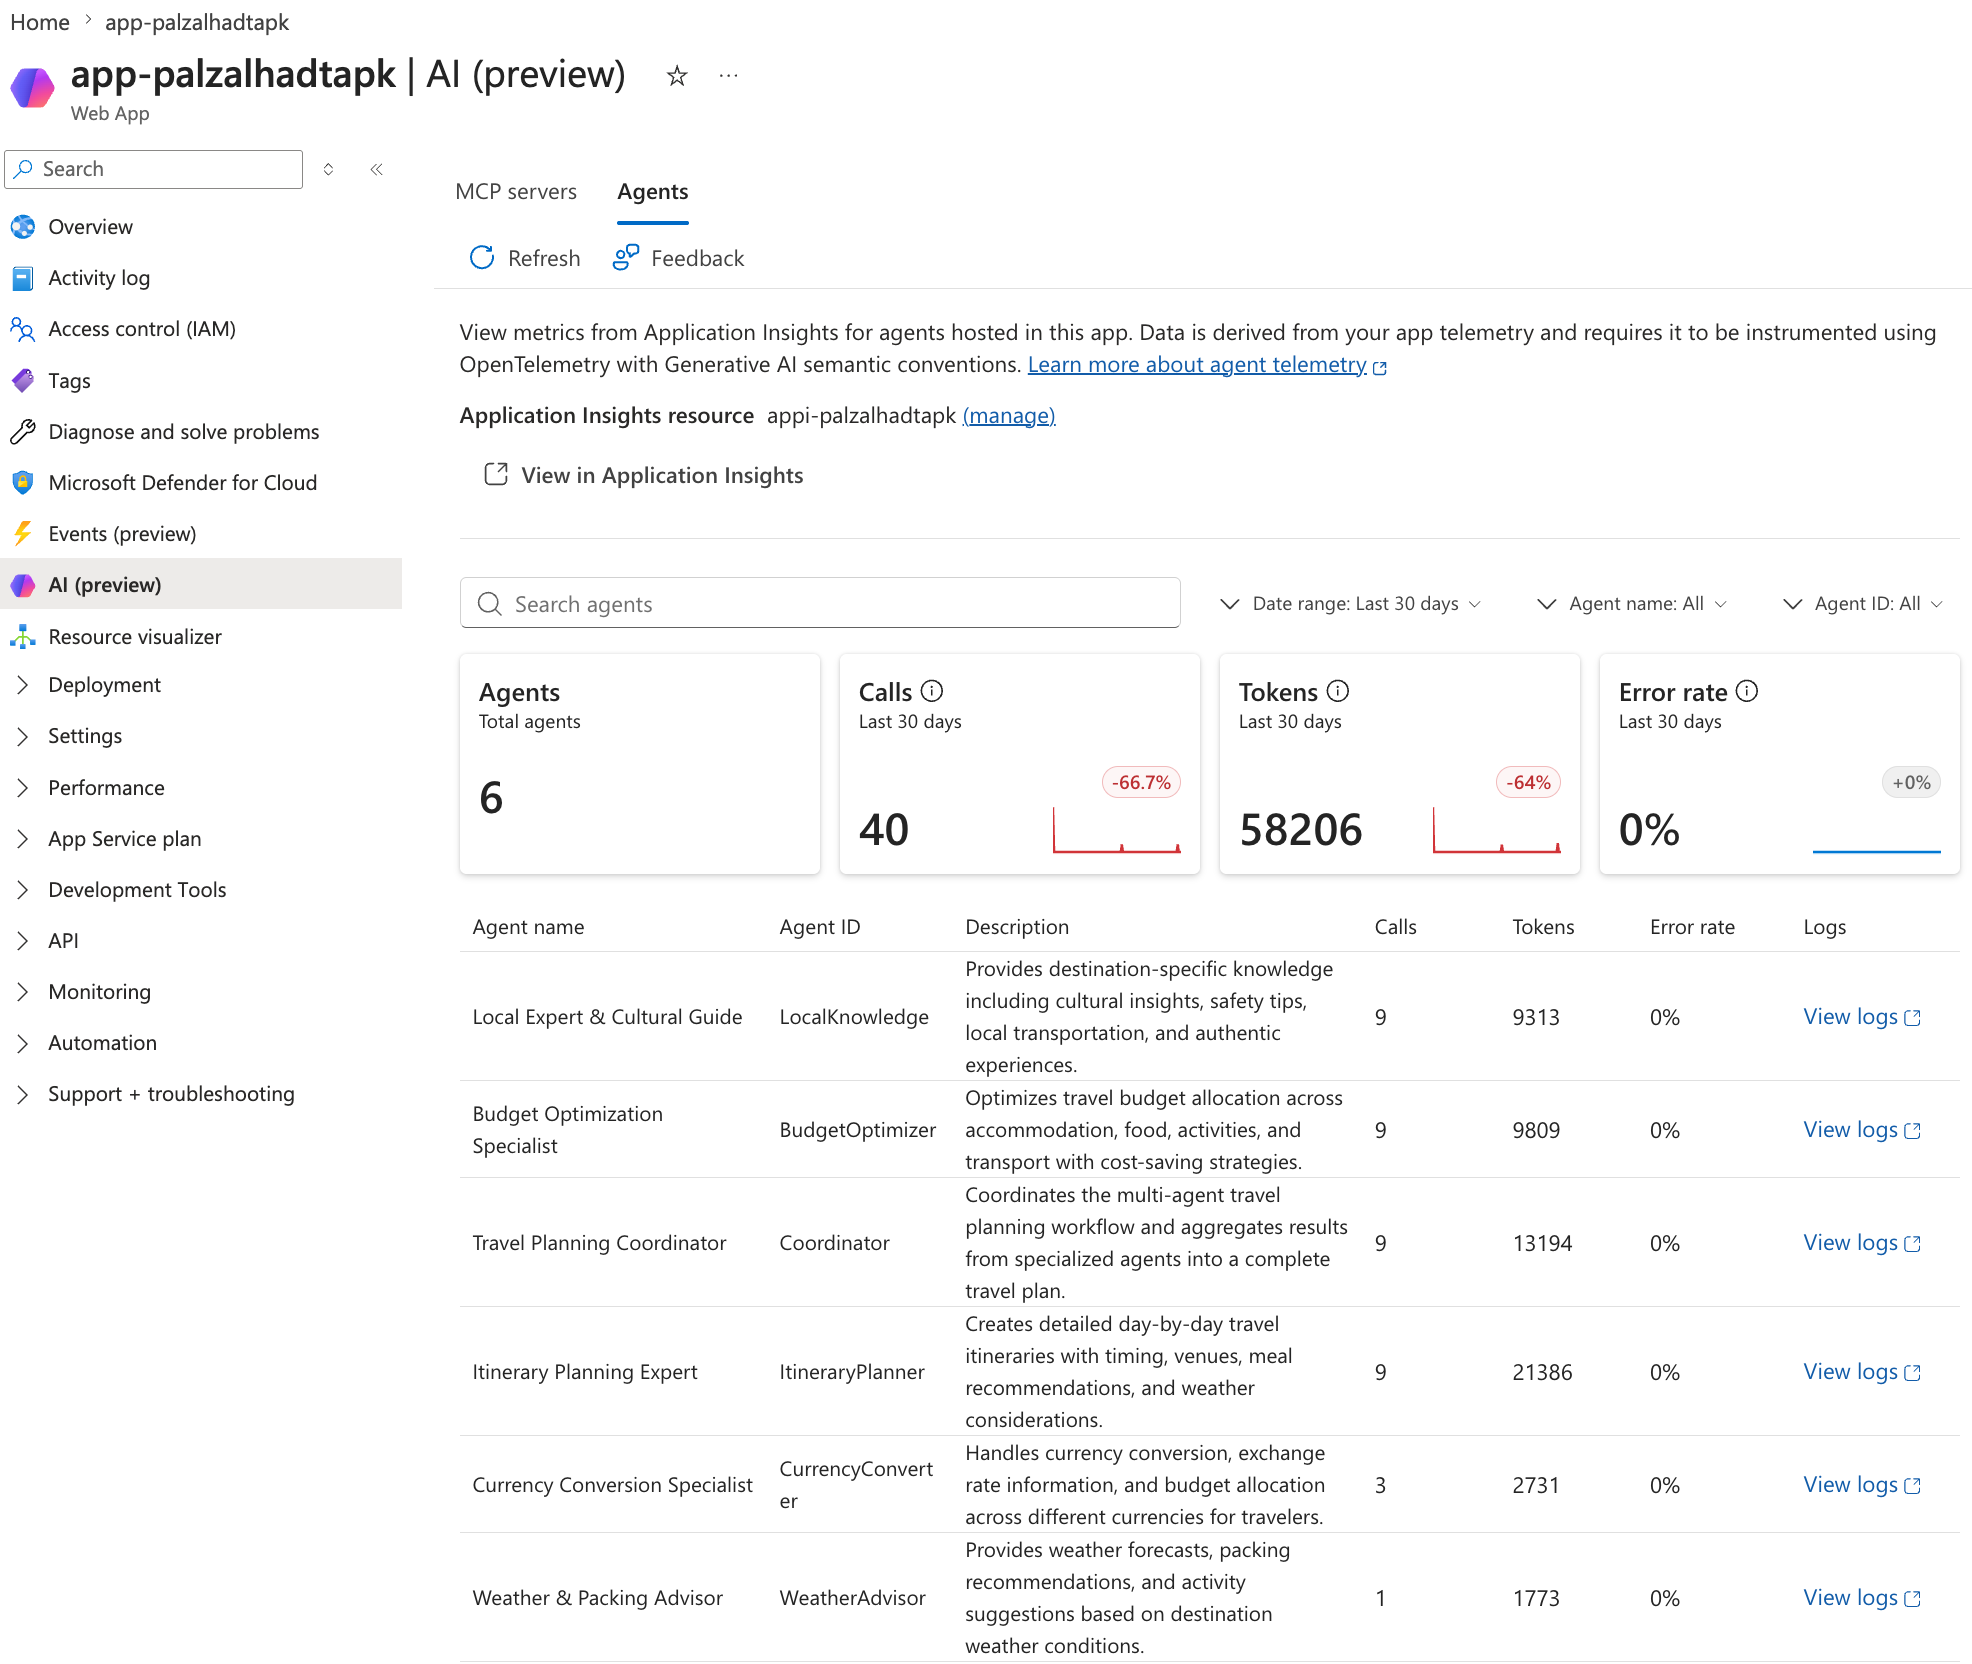Open the more options ellipsis in header

[728, 75]
